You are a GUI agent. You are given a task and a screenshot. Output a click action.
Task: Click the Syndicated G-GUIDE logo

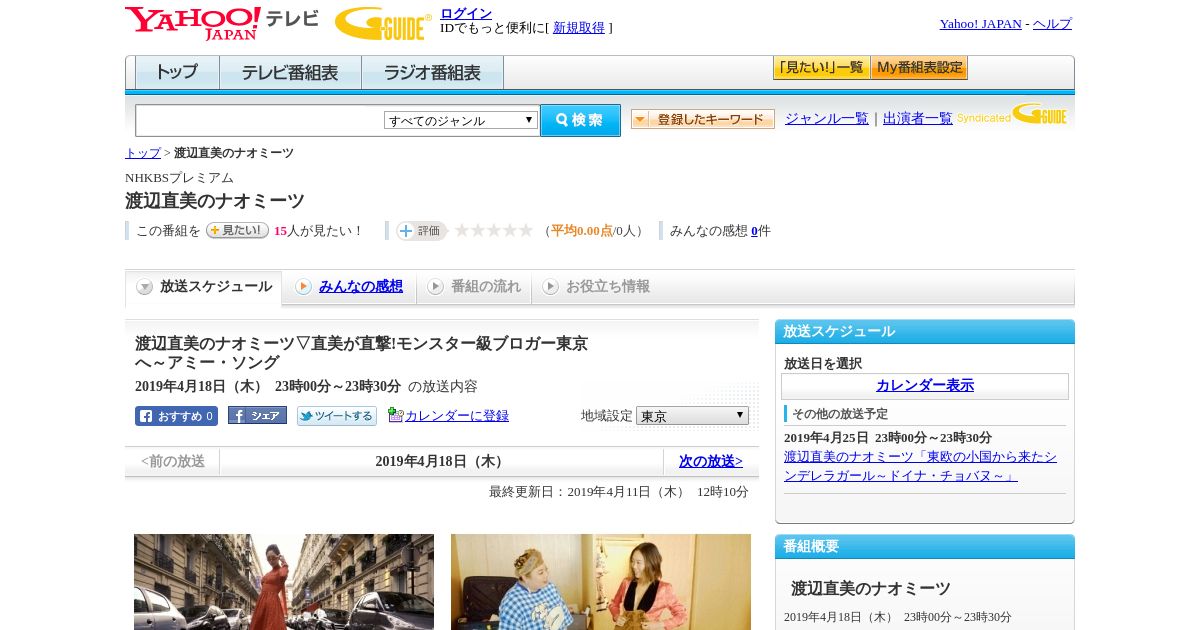coord(1011,115)
